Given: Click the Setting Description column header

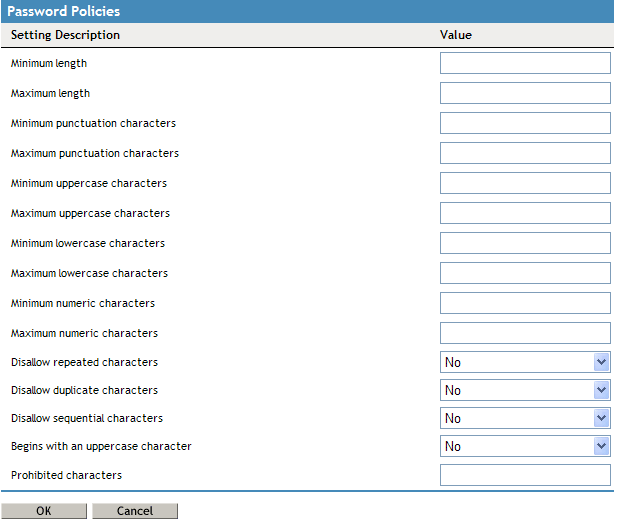Looking at the screenshot, I should click(x=65, y=35).
